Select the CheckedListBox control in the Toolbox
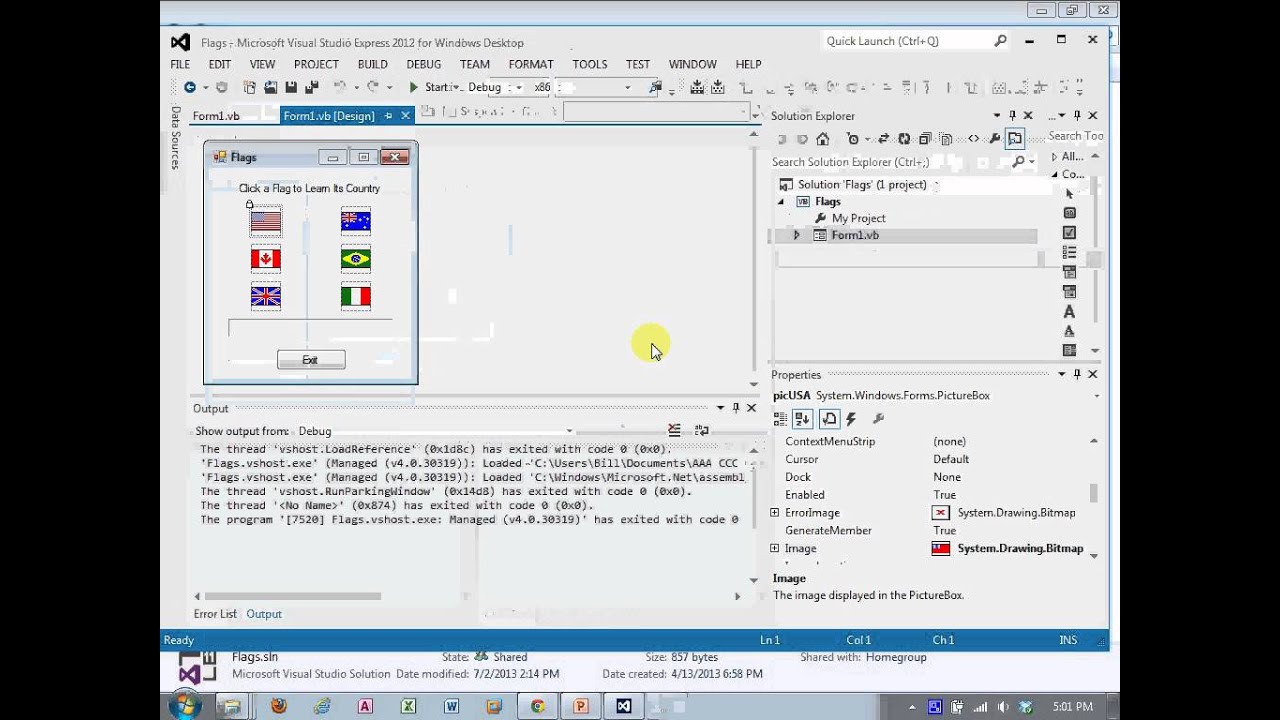 tap(1069, 253)
